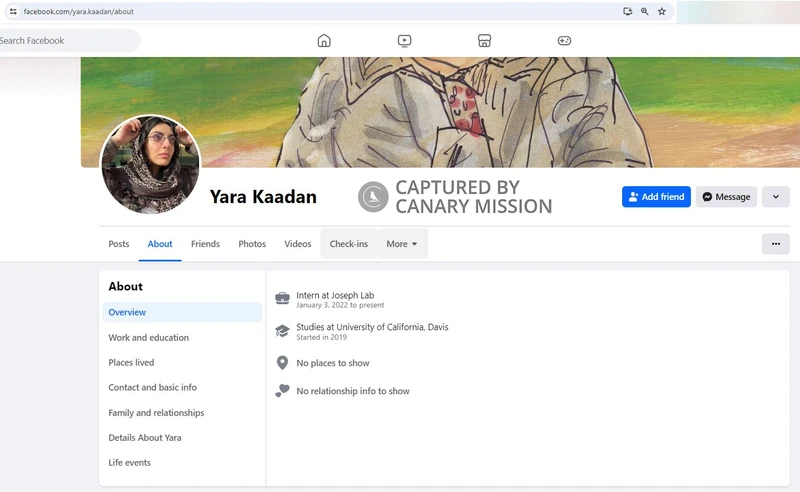Click the hearts relationship icon

pos(282,391)
